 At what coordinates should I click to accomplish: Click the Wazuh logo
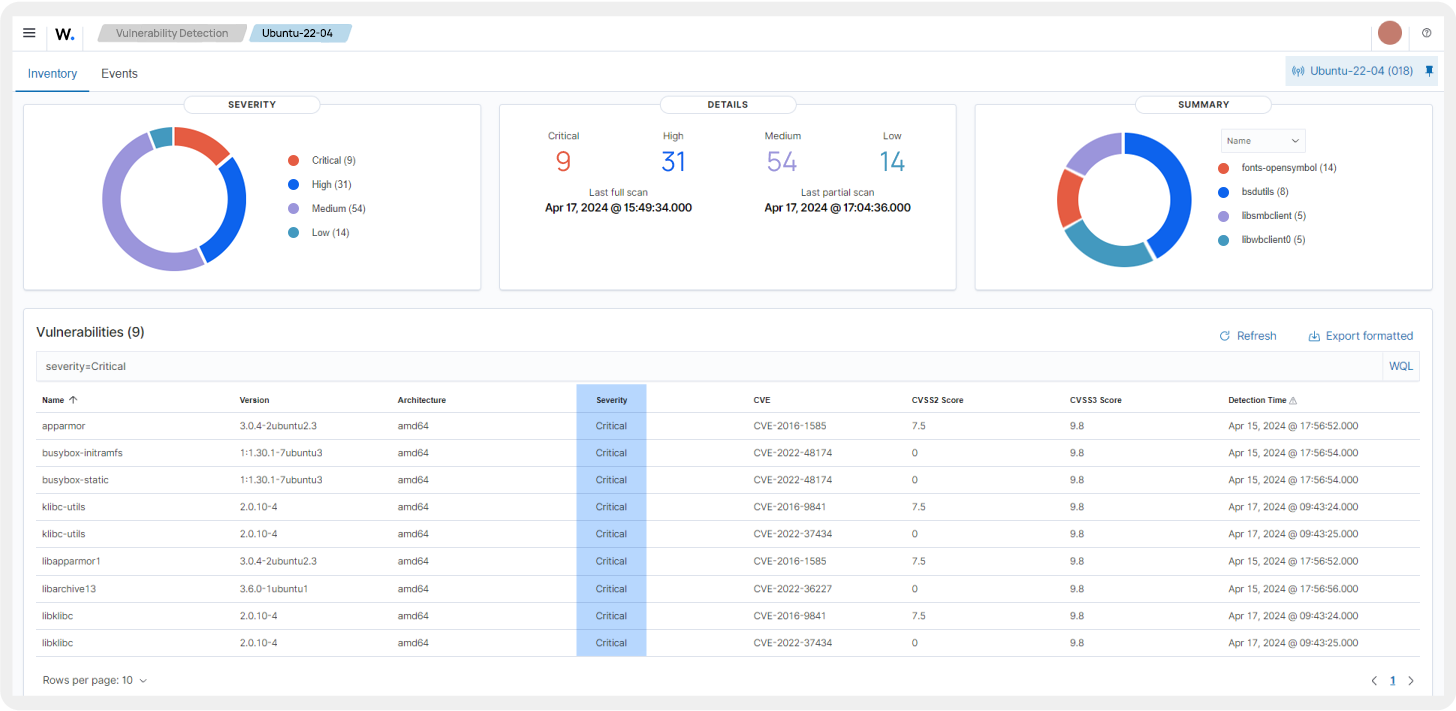point(64,33)
